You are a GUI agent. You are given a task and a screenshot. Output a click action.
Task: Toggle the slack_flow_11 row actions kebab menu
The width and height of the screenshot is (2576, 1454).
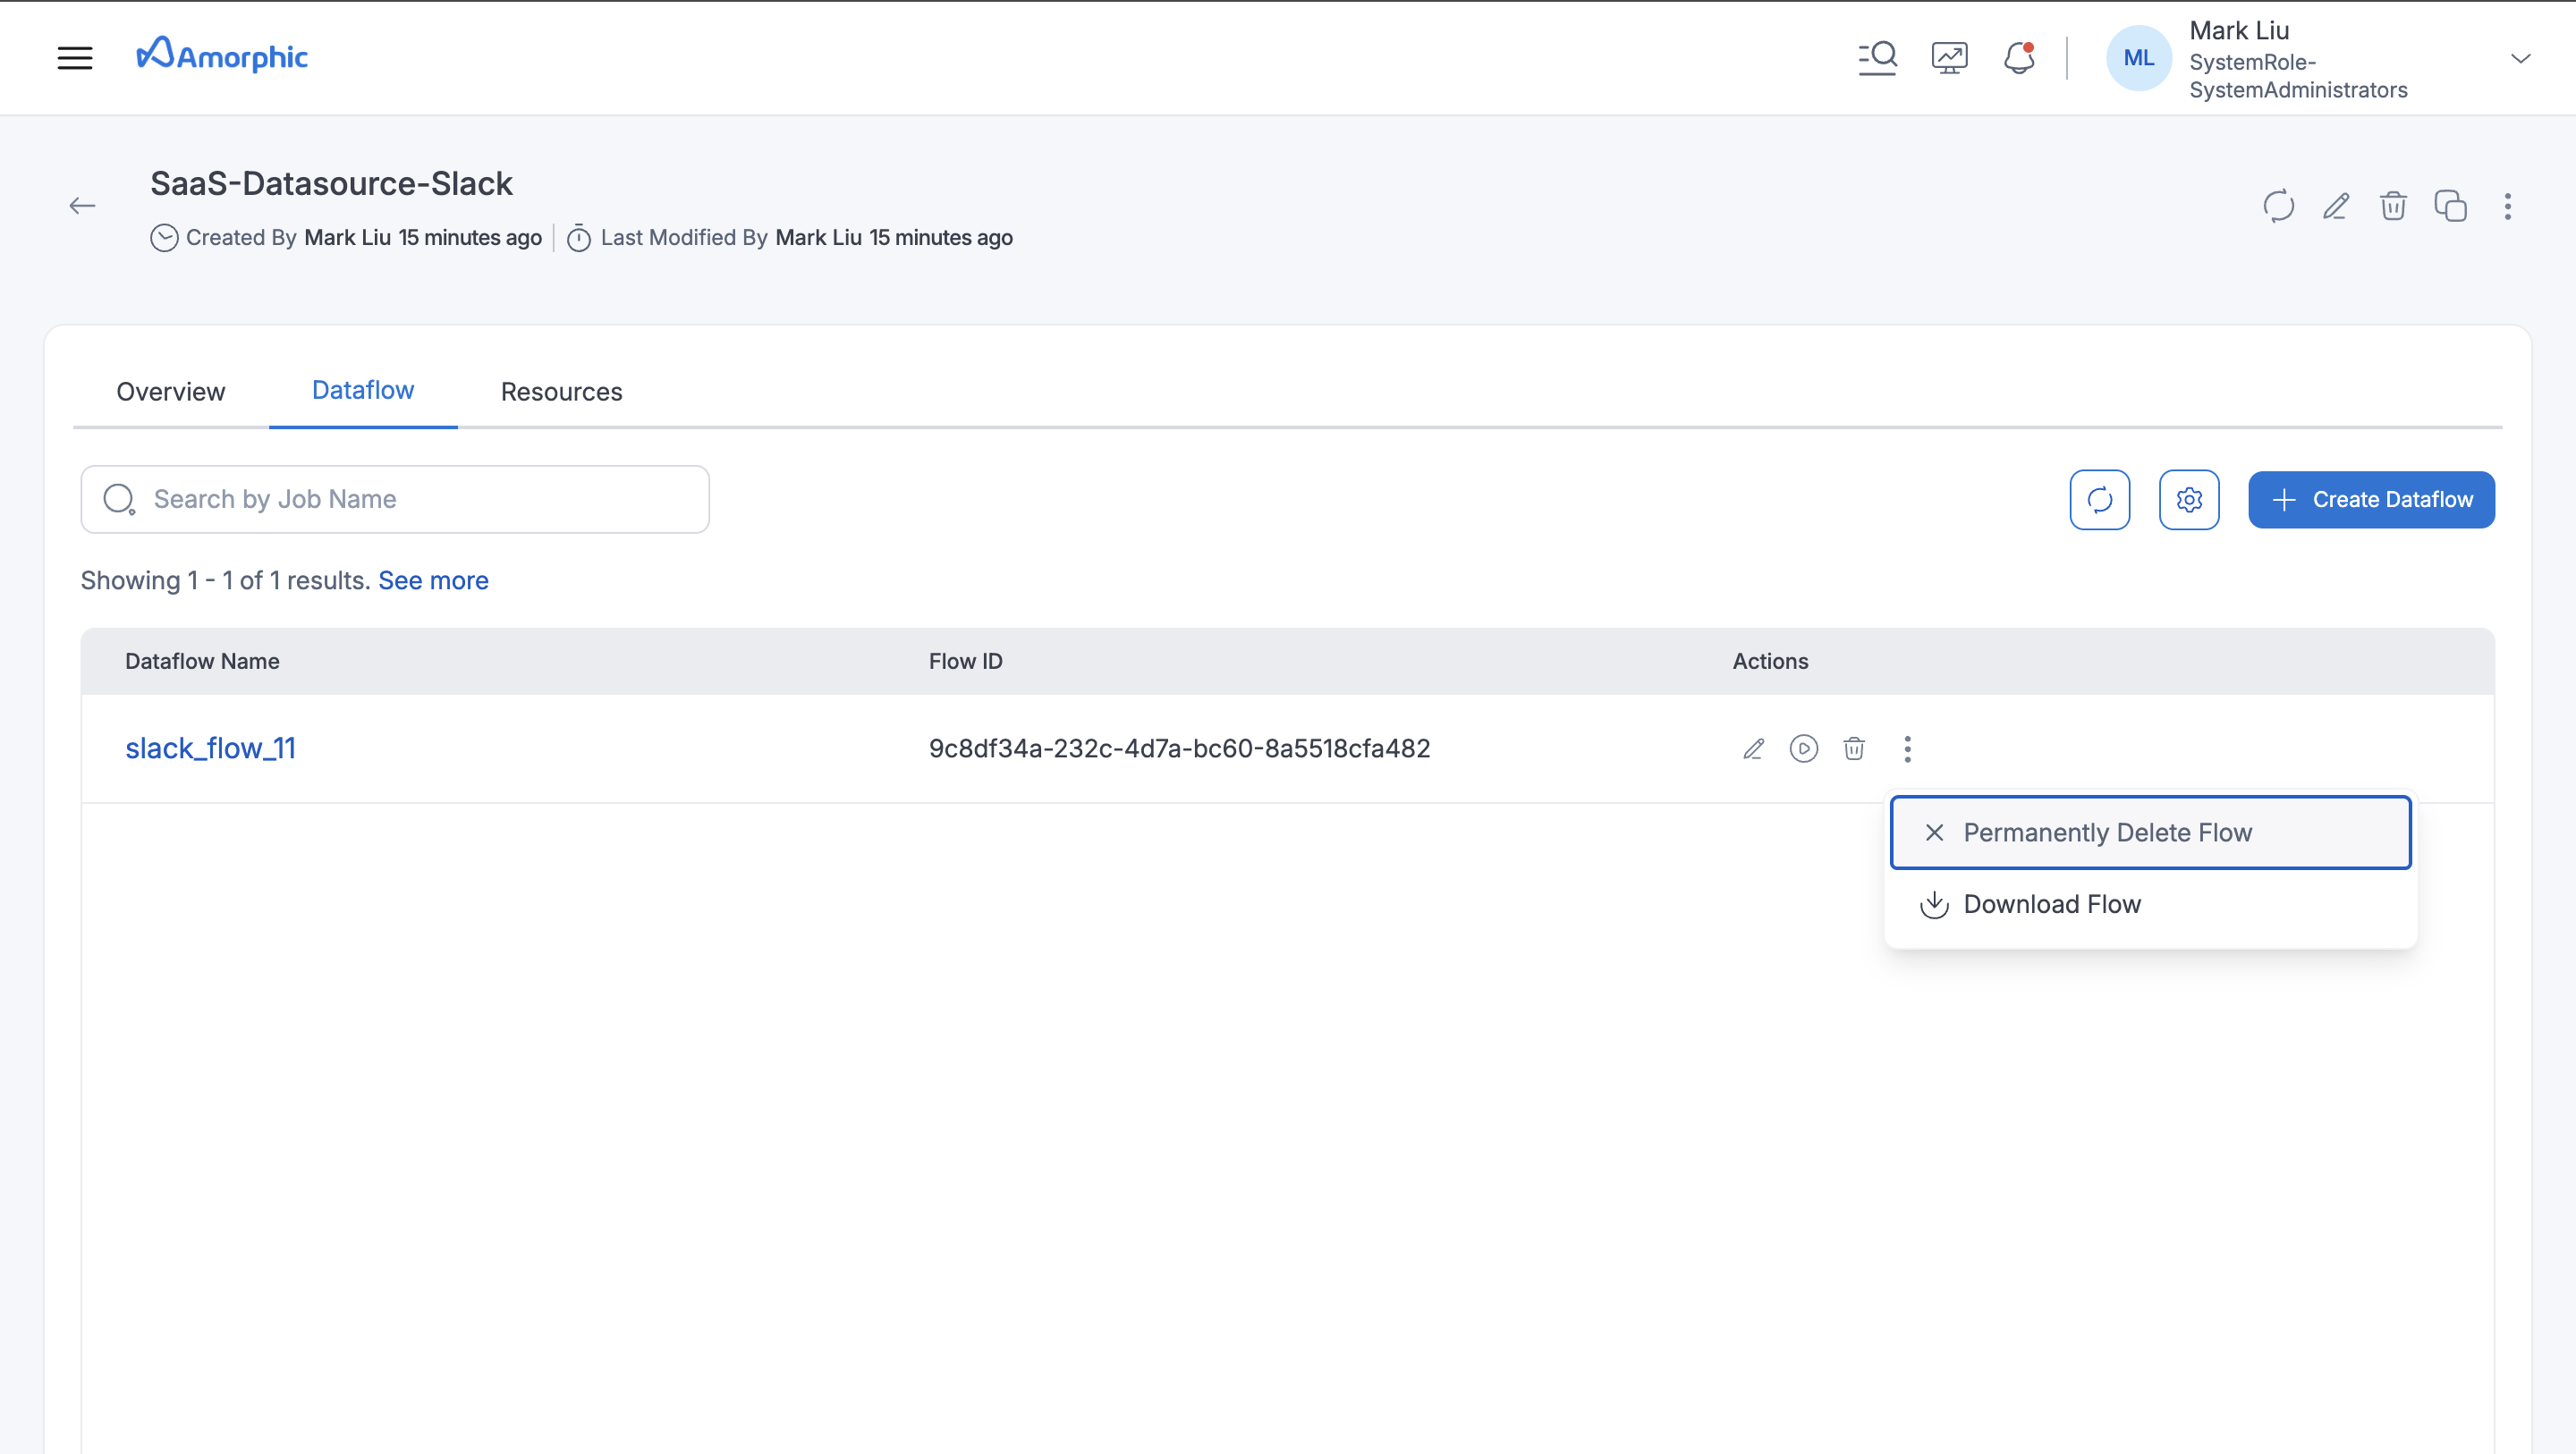1907,749
